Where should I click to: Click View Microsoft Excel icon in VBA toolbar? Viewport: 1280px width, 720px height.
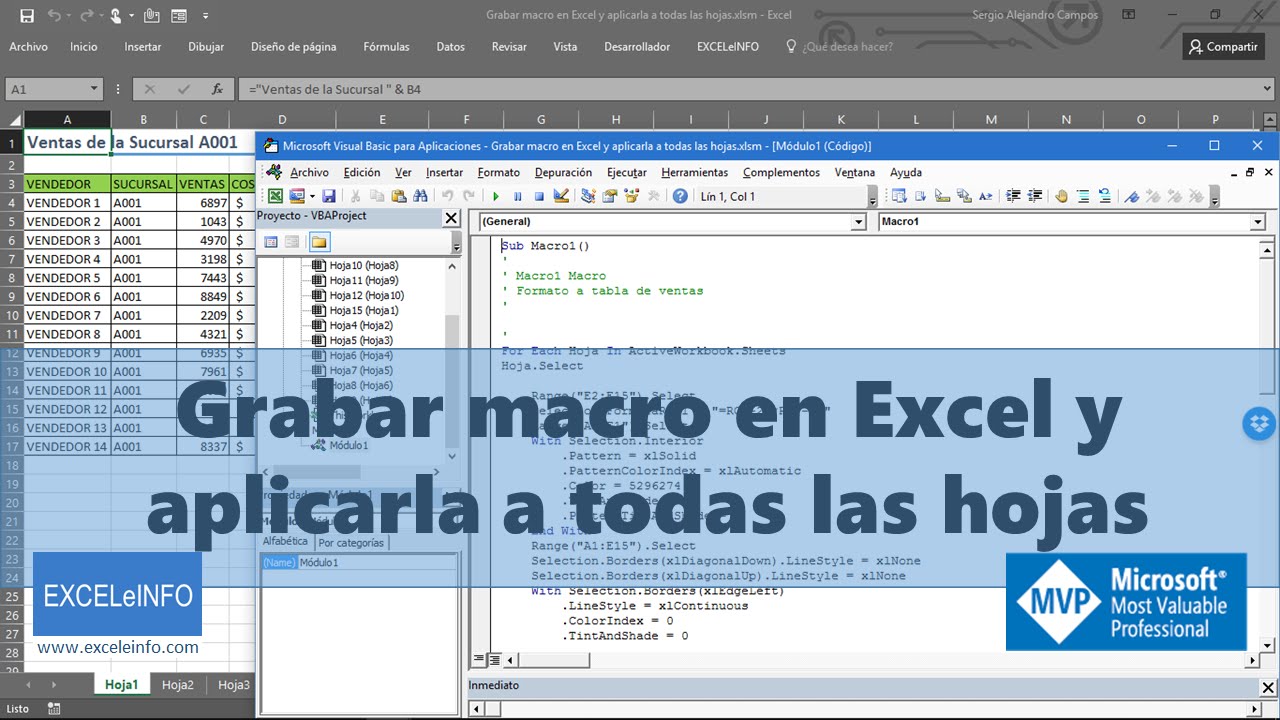(x=275, y=196)
